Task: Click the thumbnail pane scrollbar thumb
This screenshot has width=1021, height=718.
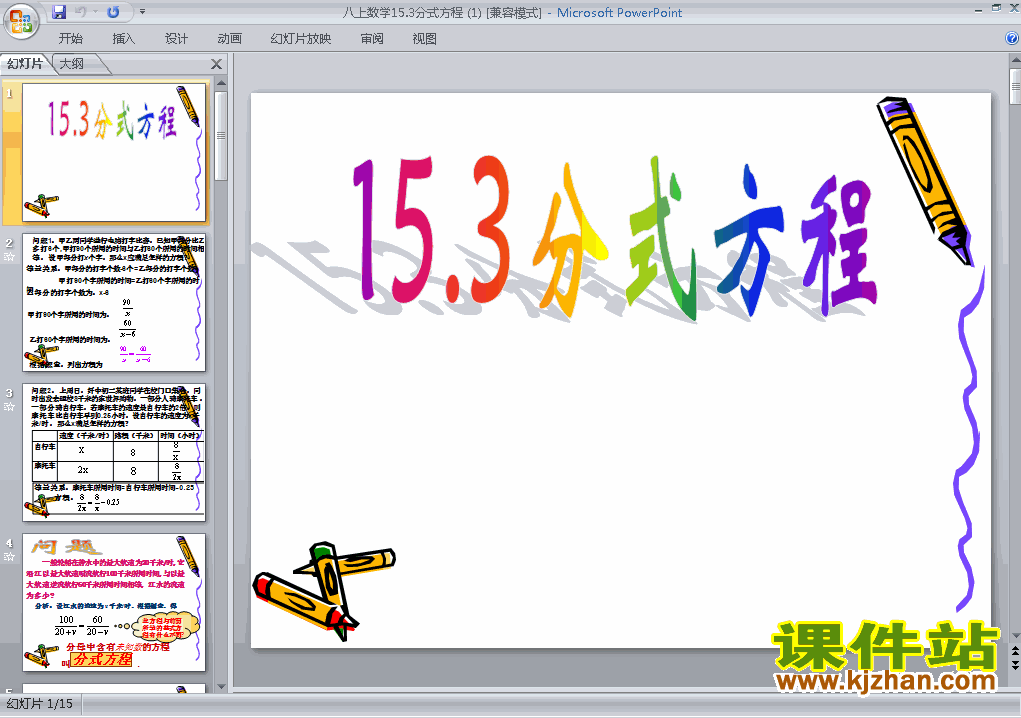Action: tap(221, 135)
